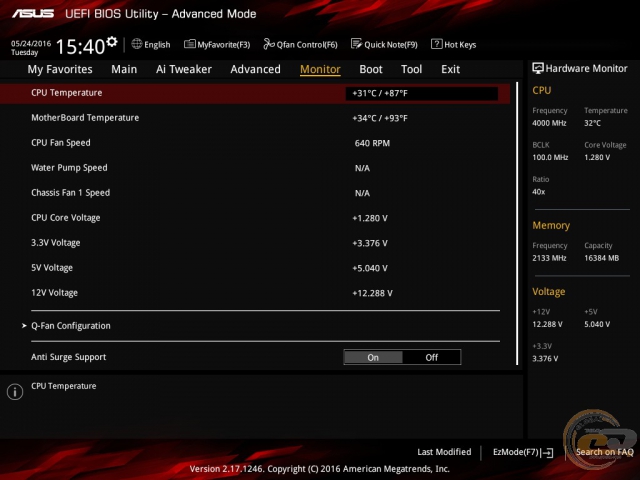This screenshot has height=480, width=640.
Task: Select the Water Pump Speed row
Action: (255, 168)
